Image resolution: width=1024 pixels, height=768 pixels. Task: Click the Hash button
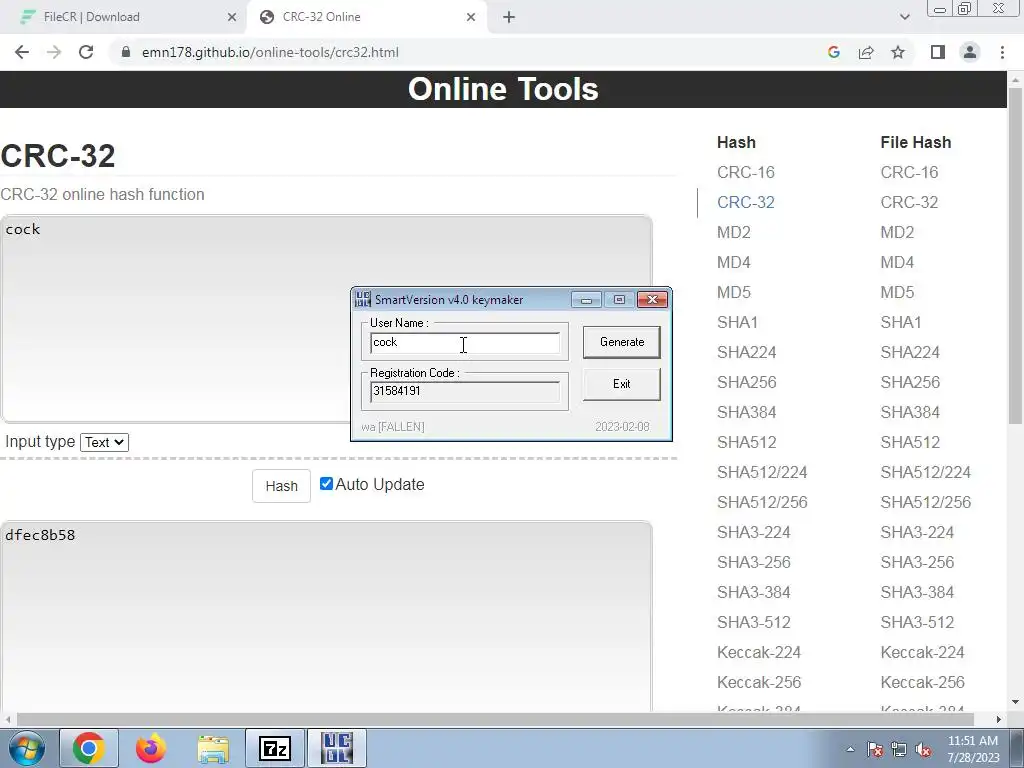[x=281, y=486]
